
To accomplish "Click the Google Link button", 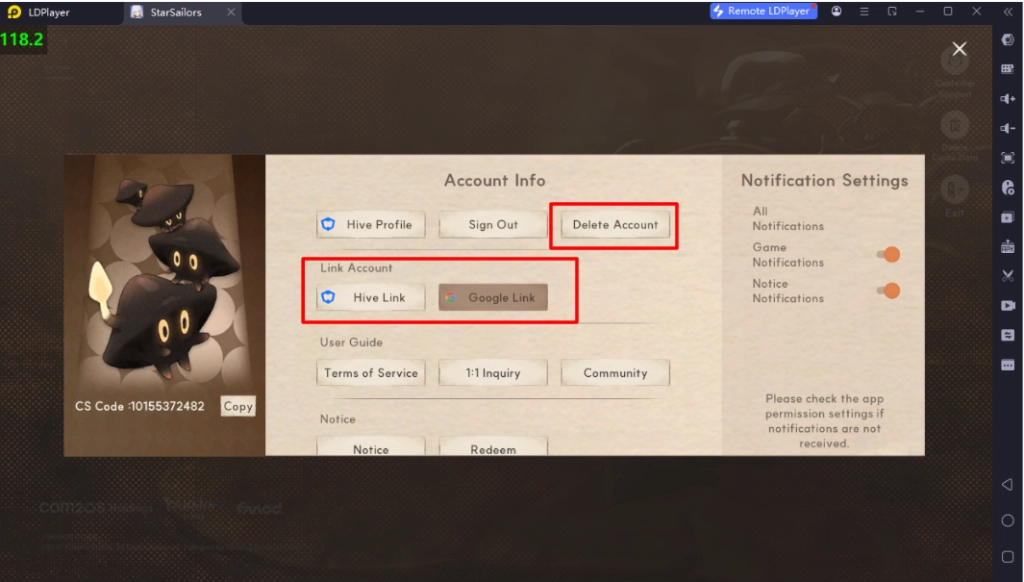I will click(493, 298).
